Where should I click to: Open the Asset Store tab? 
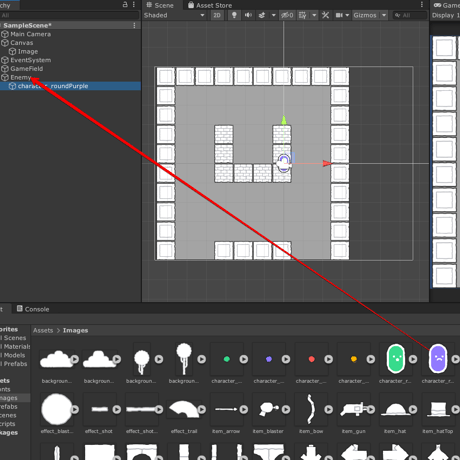210,5
